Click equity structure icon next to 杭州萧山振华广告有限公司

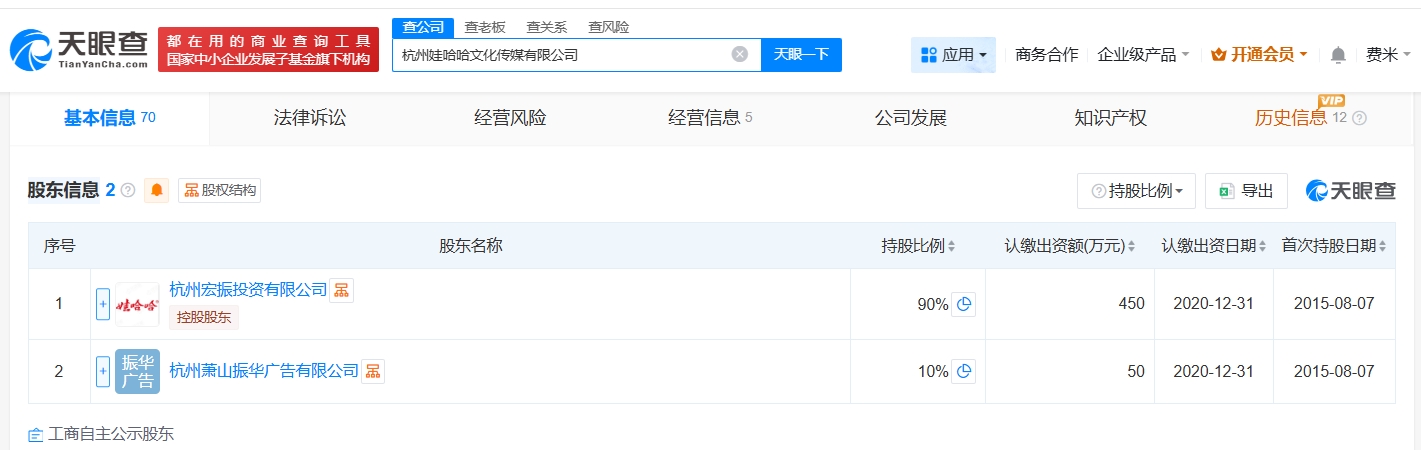373,371
